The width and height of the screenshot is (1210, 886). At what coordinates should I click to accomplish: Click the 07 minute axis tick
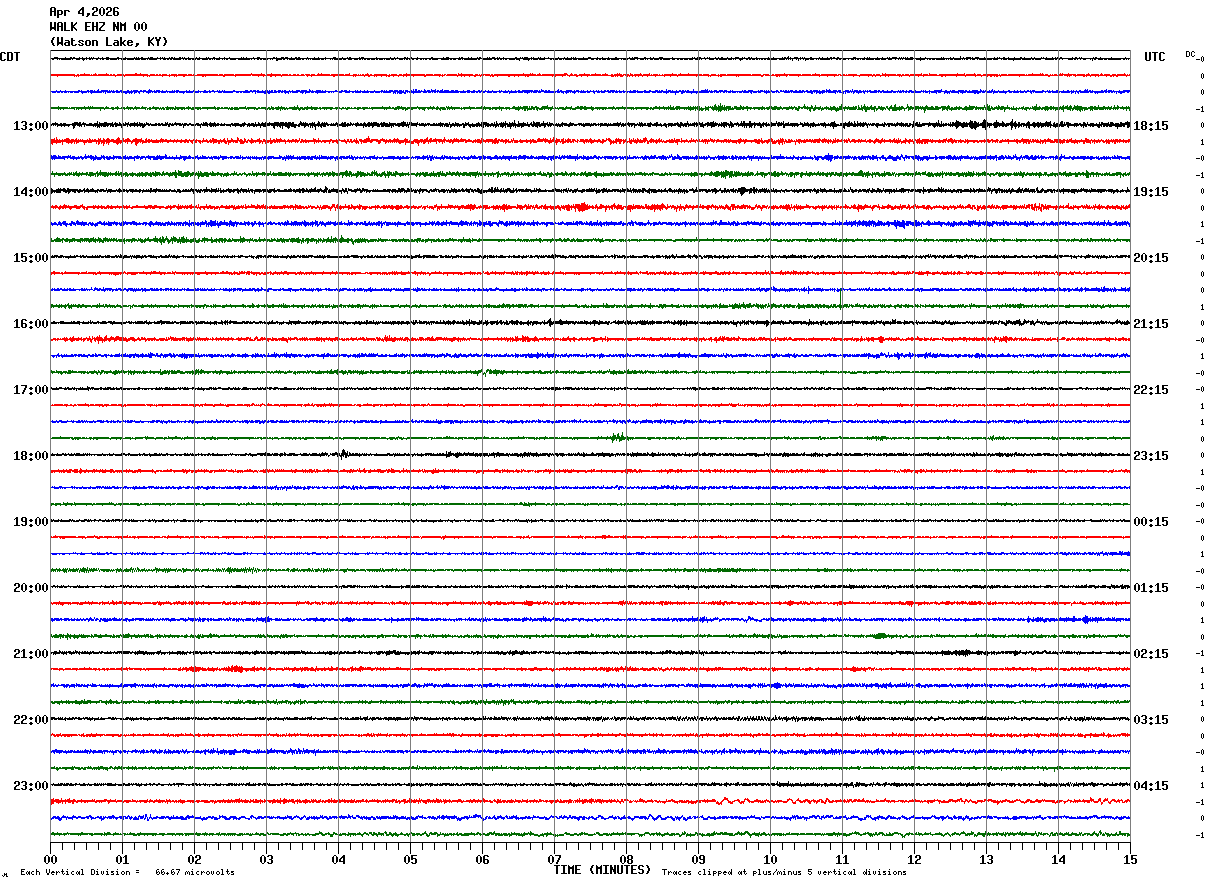click(x=554, y=859)
